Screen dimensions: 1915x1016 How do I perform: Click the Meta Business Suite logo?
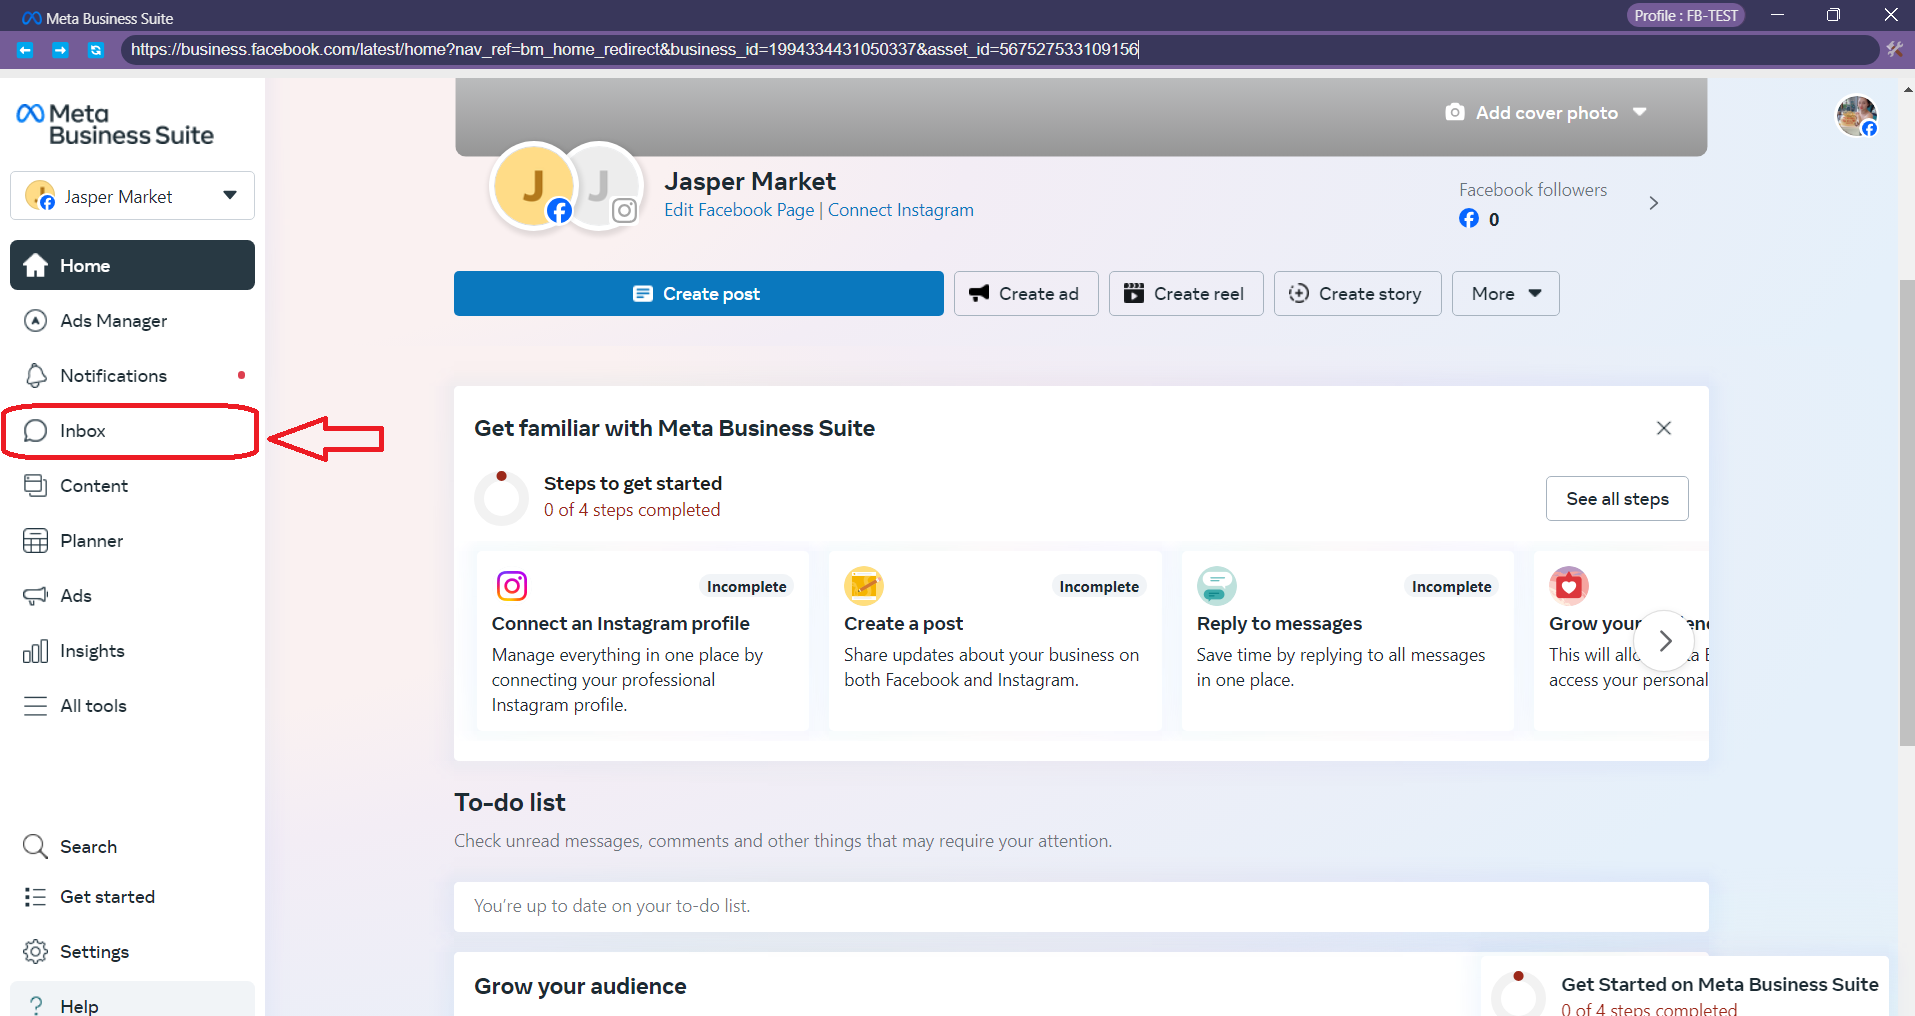(x=115, y=125)
